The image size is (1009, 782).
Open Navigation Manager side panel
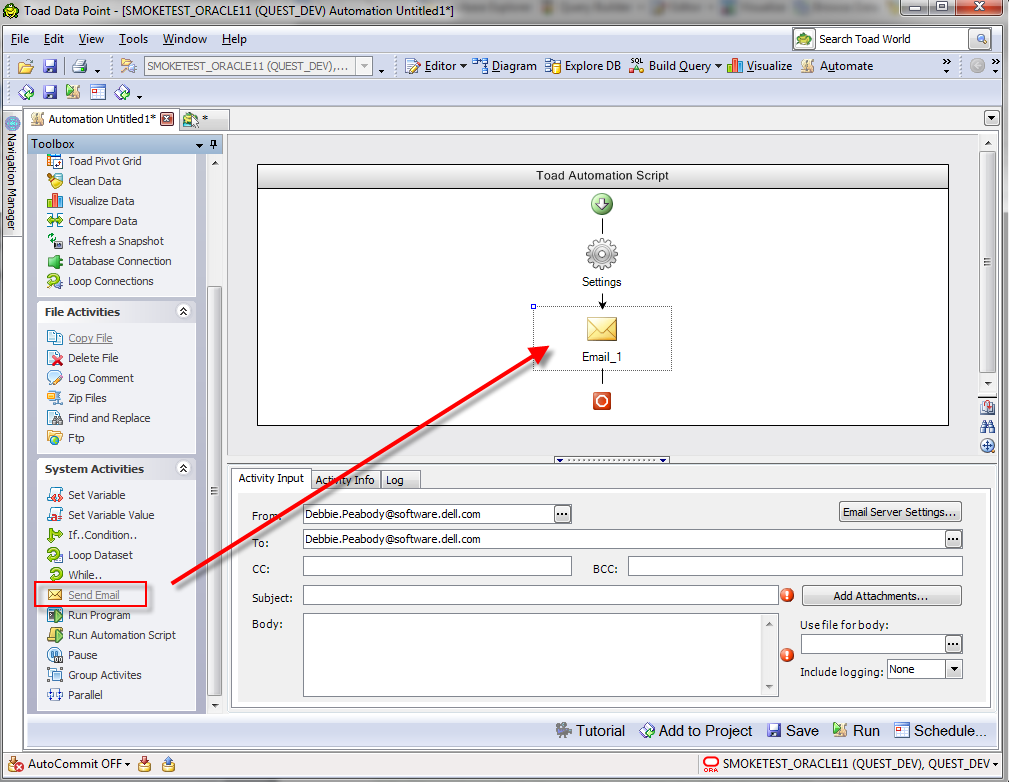(12, 174)
